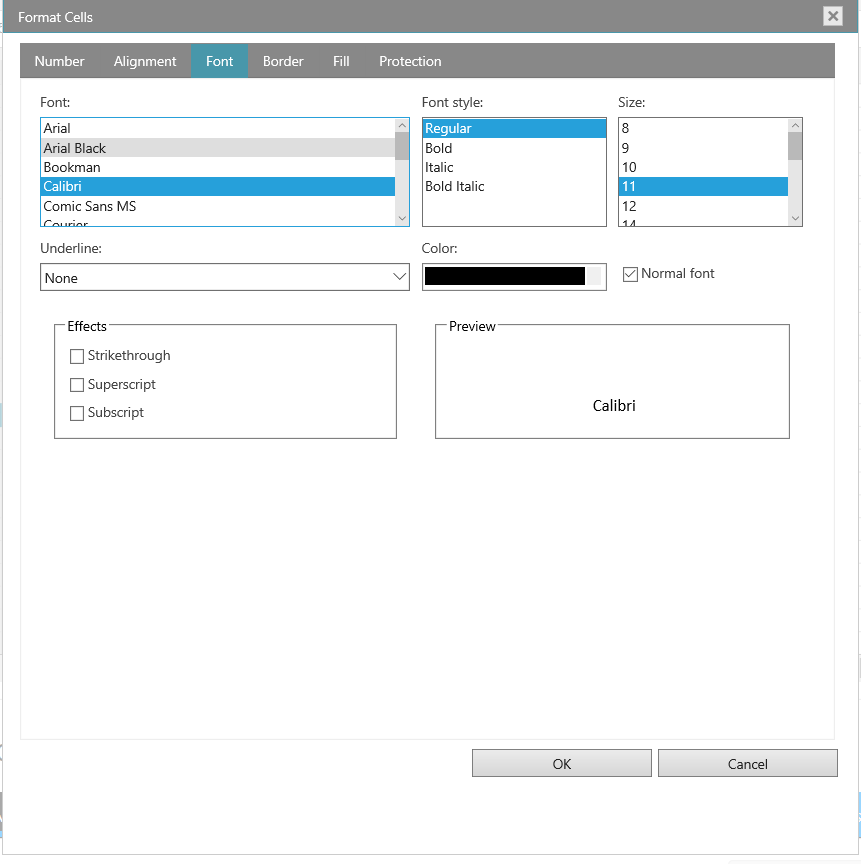Viewport: 861px width, 864px height.
Task: Pick font size 12
Action: pos(629,206)
